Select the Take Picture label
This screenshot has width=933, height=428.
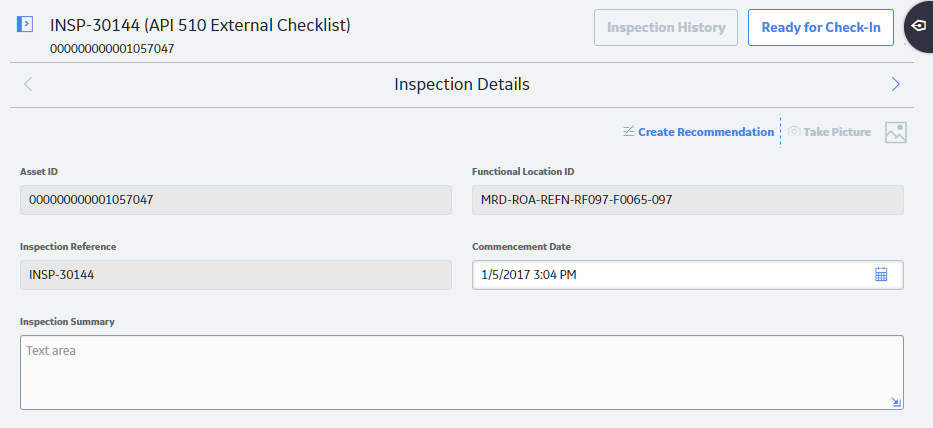[837, 132]
